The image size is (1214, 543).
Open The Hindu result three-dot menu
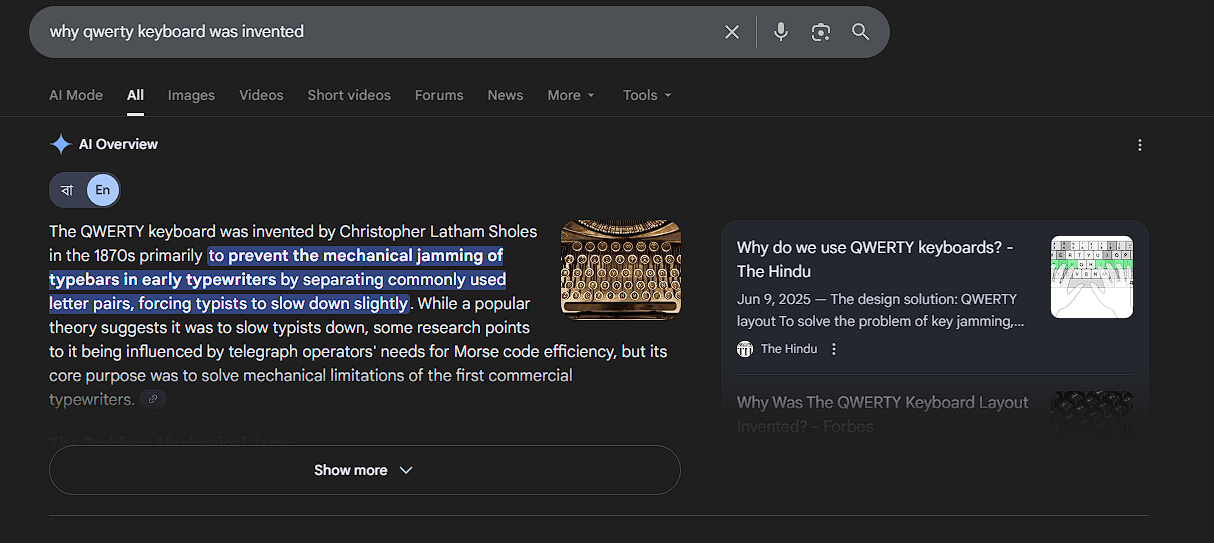[x=834, y=349]
